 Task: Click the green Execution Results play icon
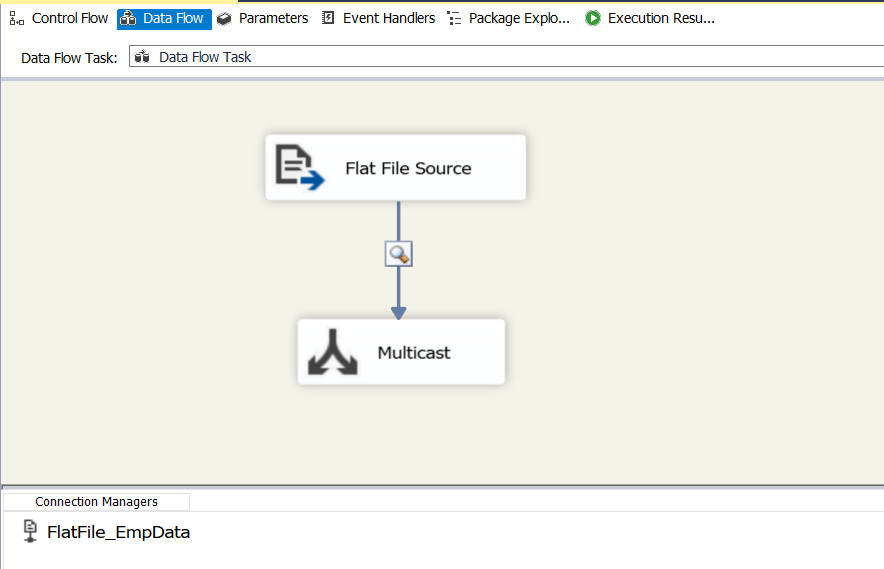click(593, 19)
